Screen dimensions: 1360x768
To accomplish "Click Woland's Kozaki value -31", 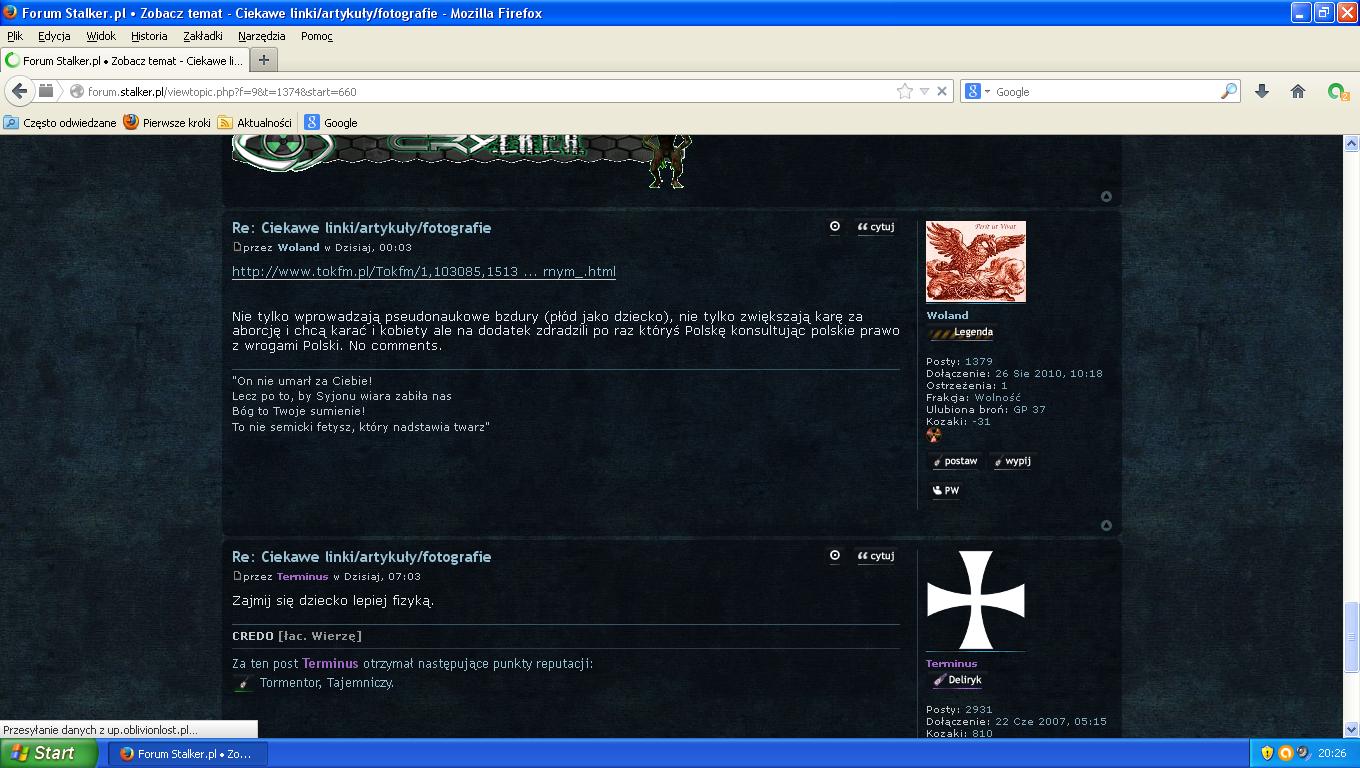I will click(x=981, y=421).
